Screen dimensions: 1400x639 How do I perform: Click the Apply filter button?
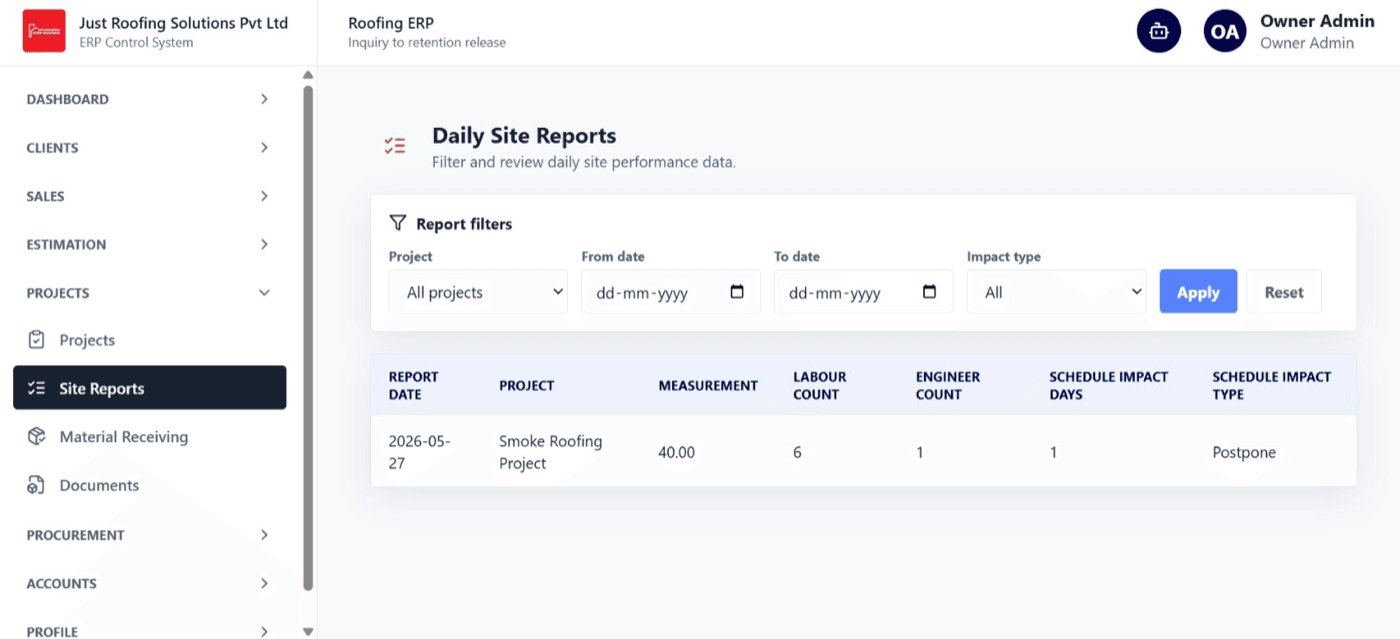(x=1198, y=292)
